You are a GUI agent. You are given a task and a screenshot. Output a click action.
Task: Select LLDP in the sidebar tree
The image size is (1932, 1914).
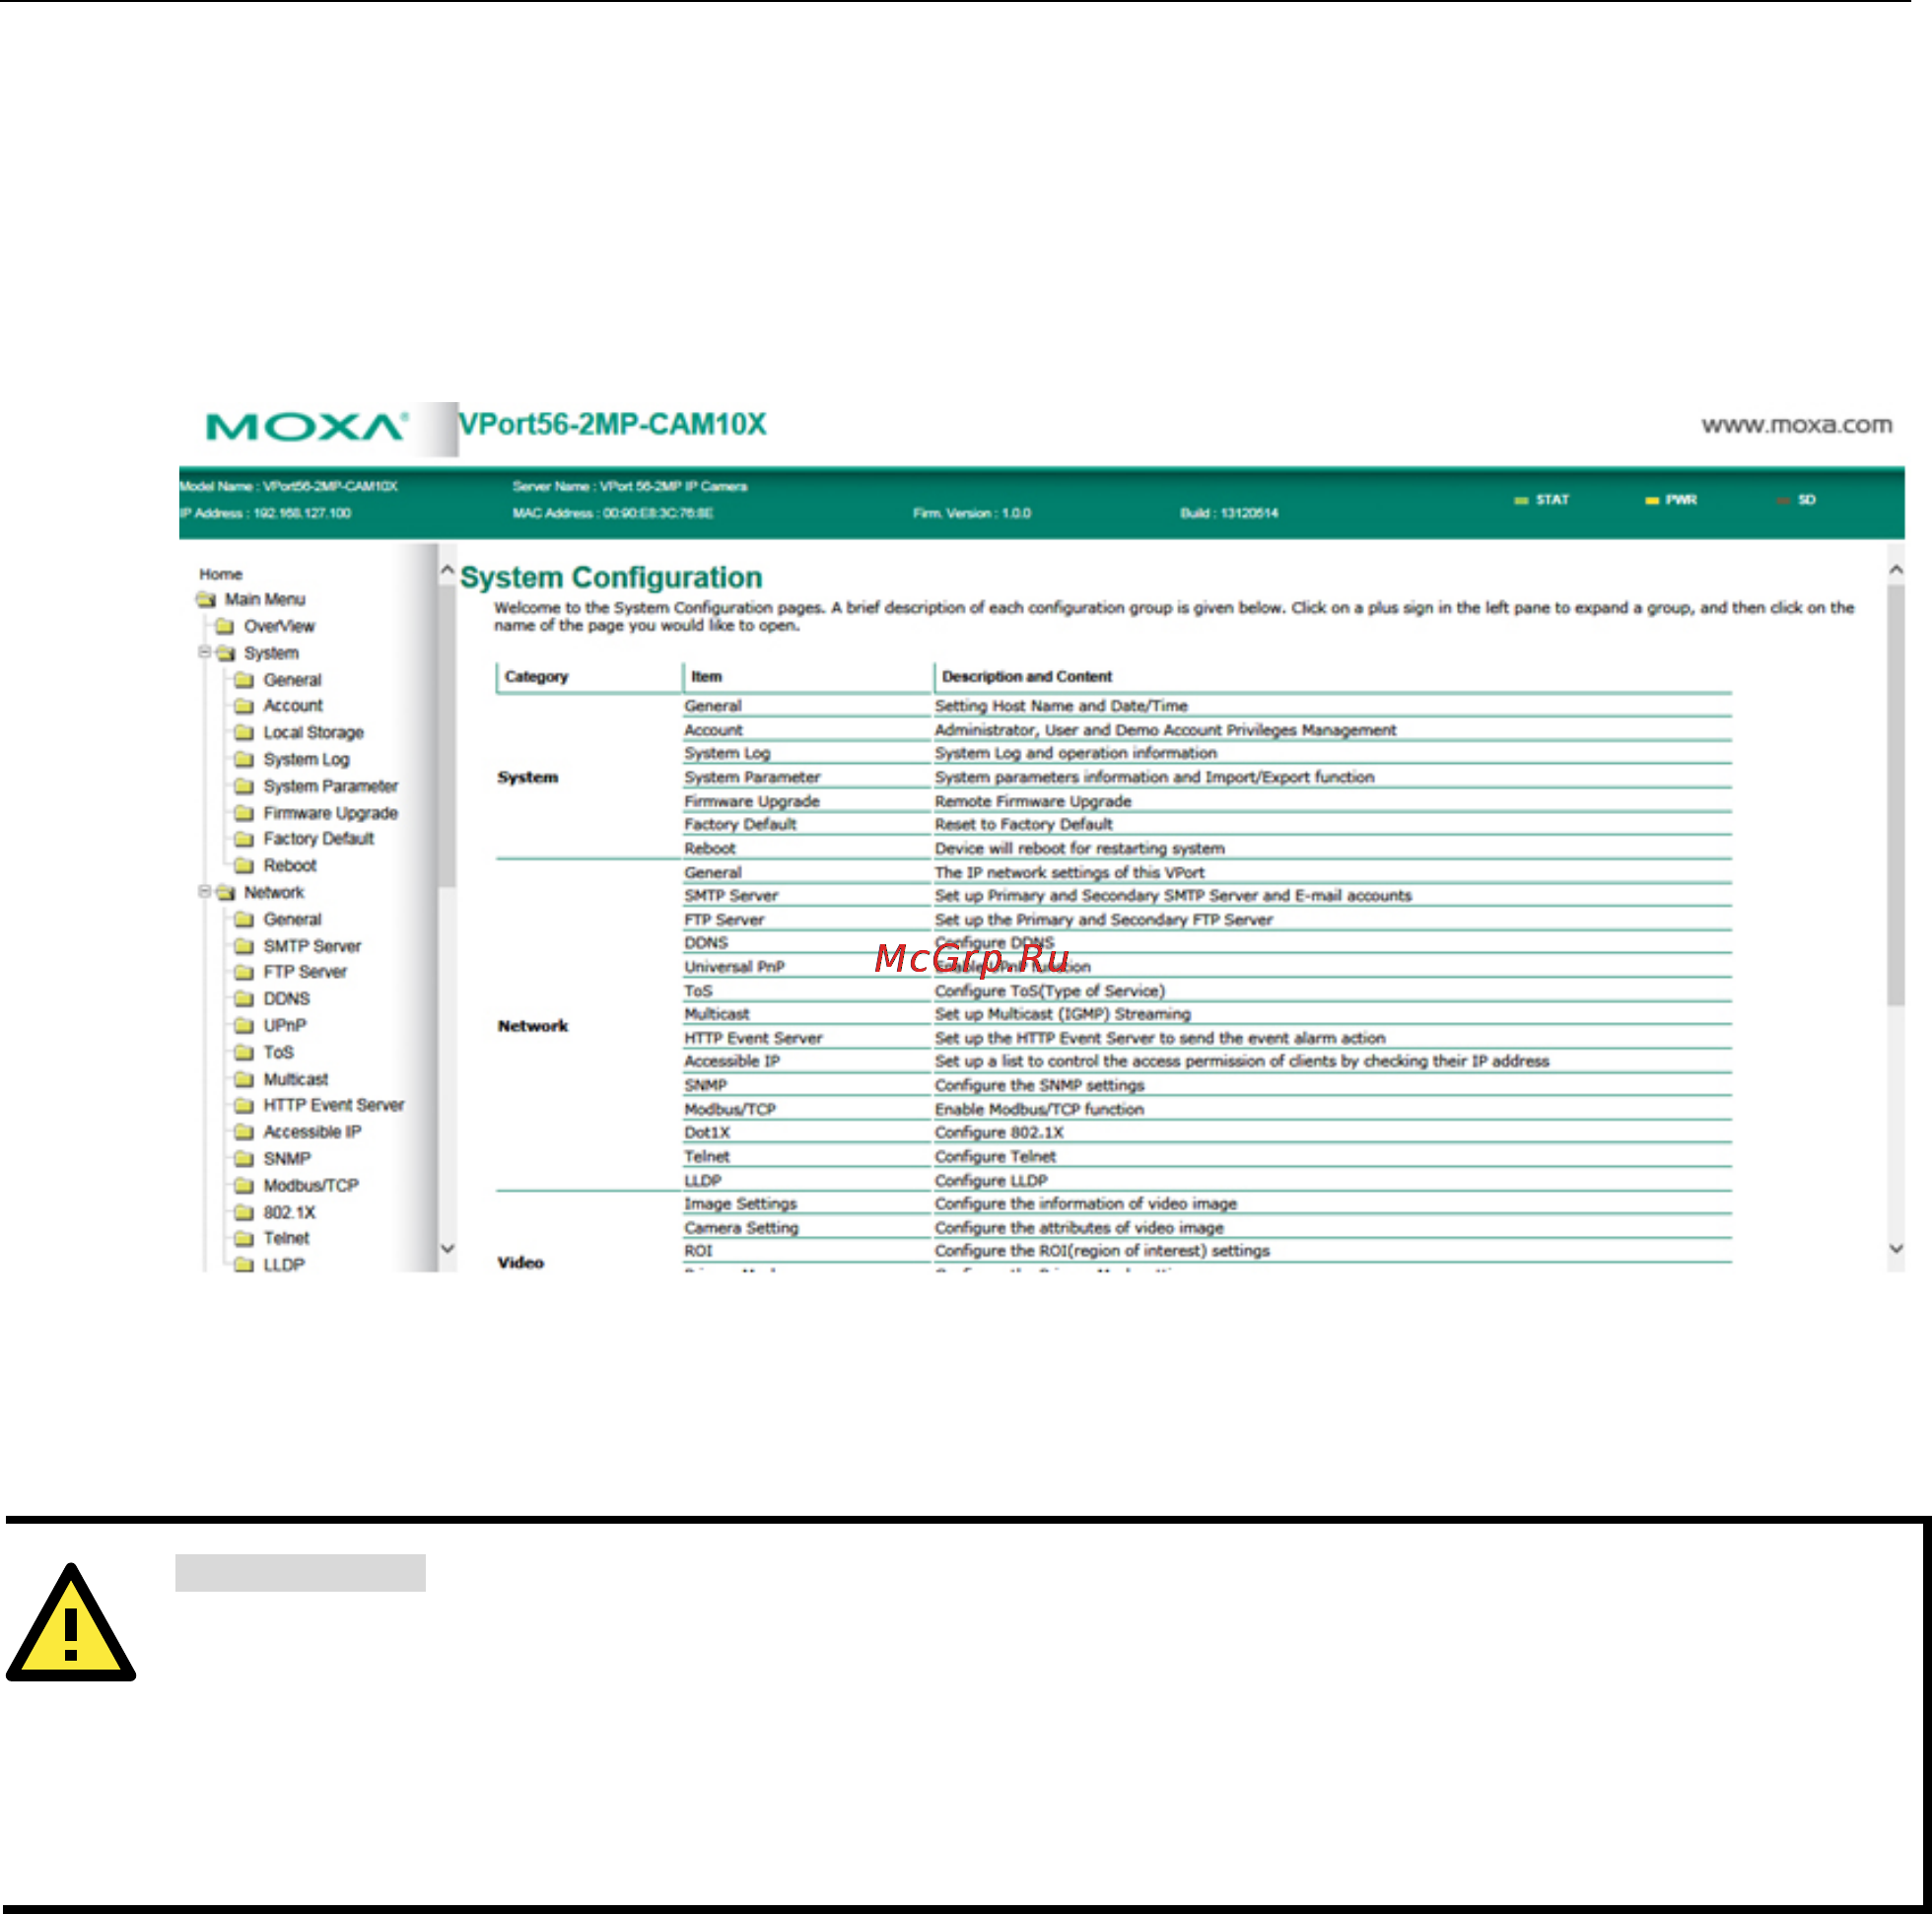tap(284, 1265)
